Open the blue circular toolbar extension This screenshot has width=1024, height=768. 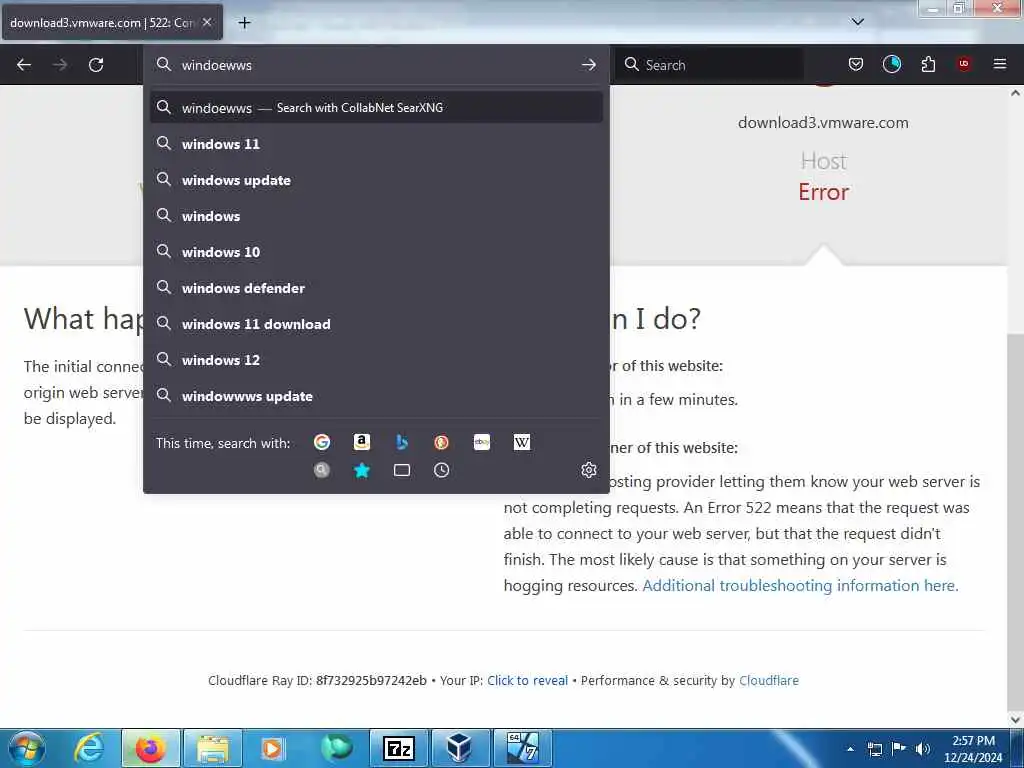[891, 64]
